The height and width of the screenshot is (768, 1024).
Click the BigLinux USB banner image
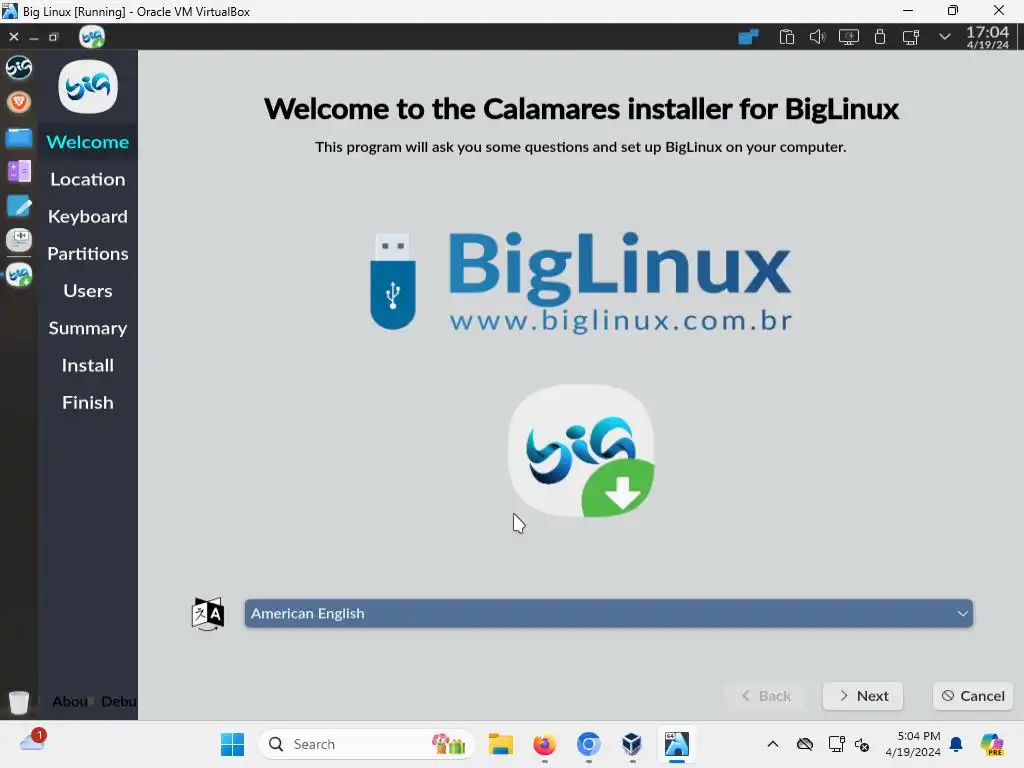[581, 281]
